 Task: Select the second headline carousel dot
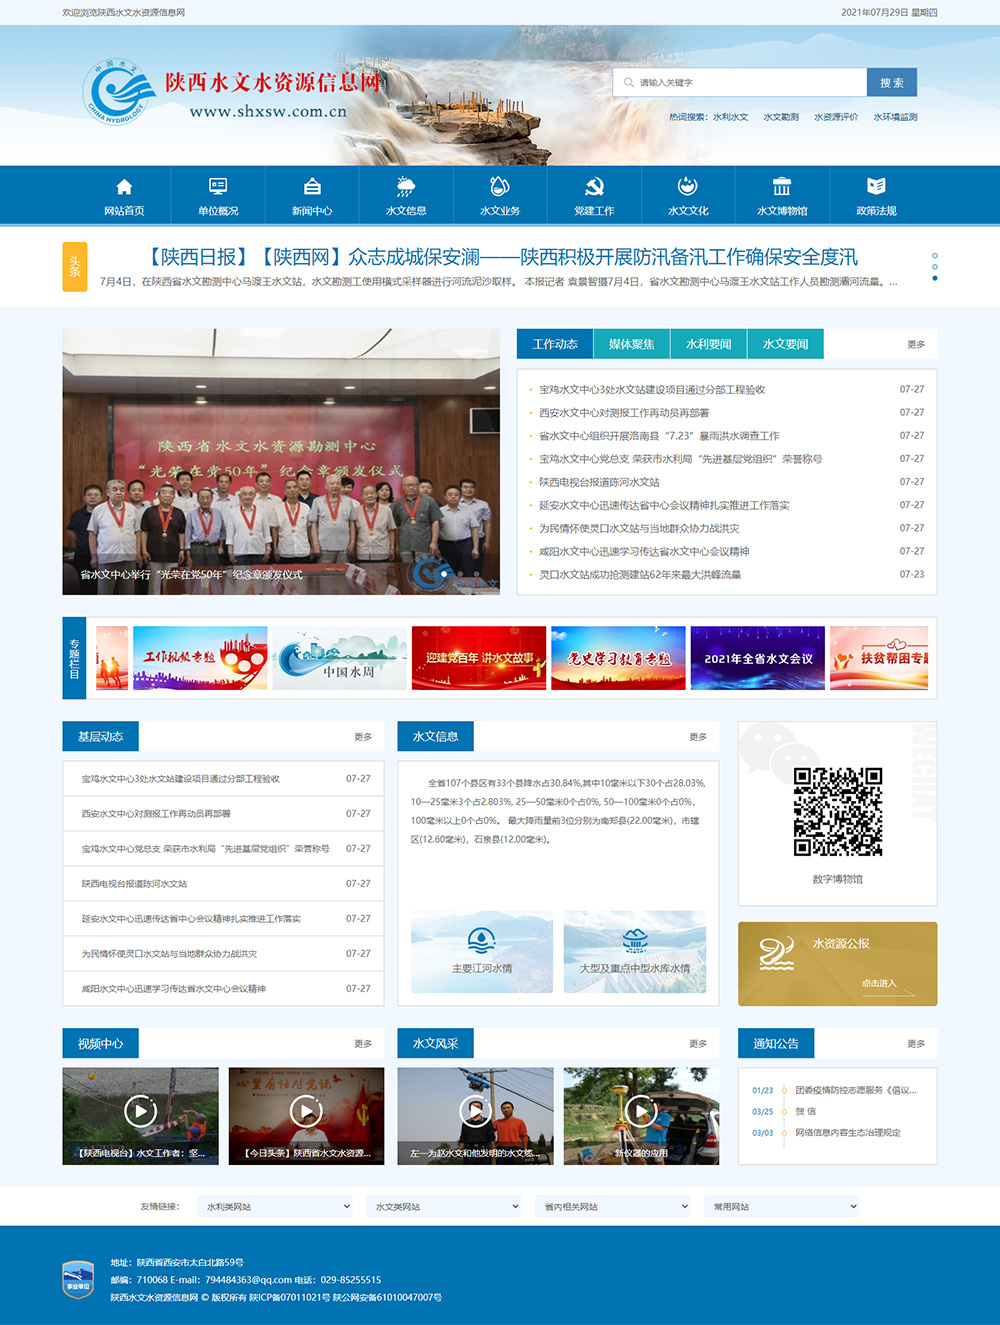934,267
